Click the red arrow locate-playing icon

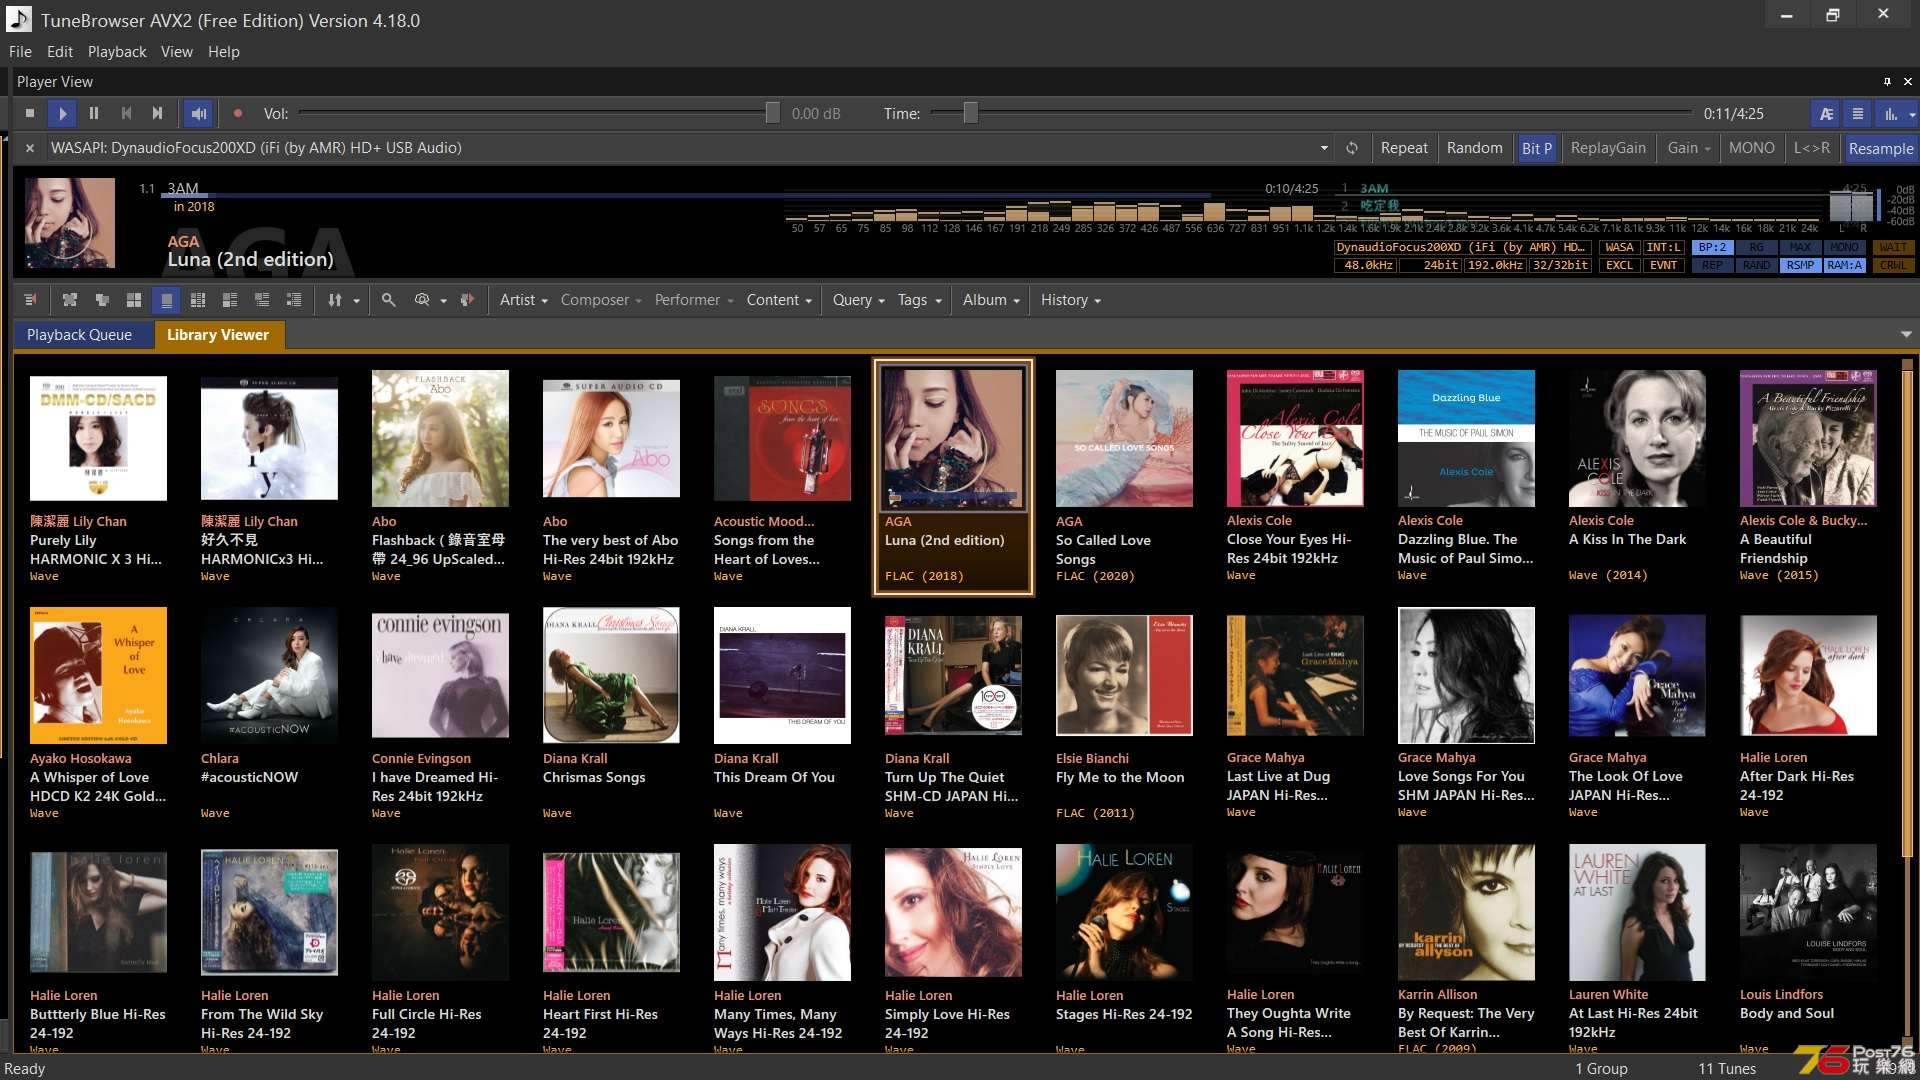466,300
